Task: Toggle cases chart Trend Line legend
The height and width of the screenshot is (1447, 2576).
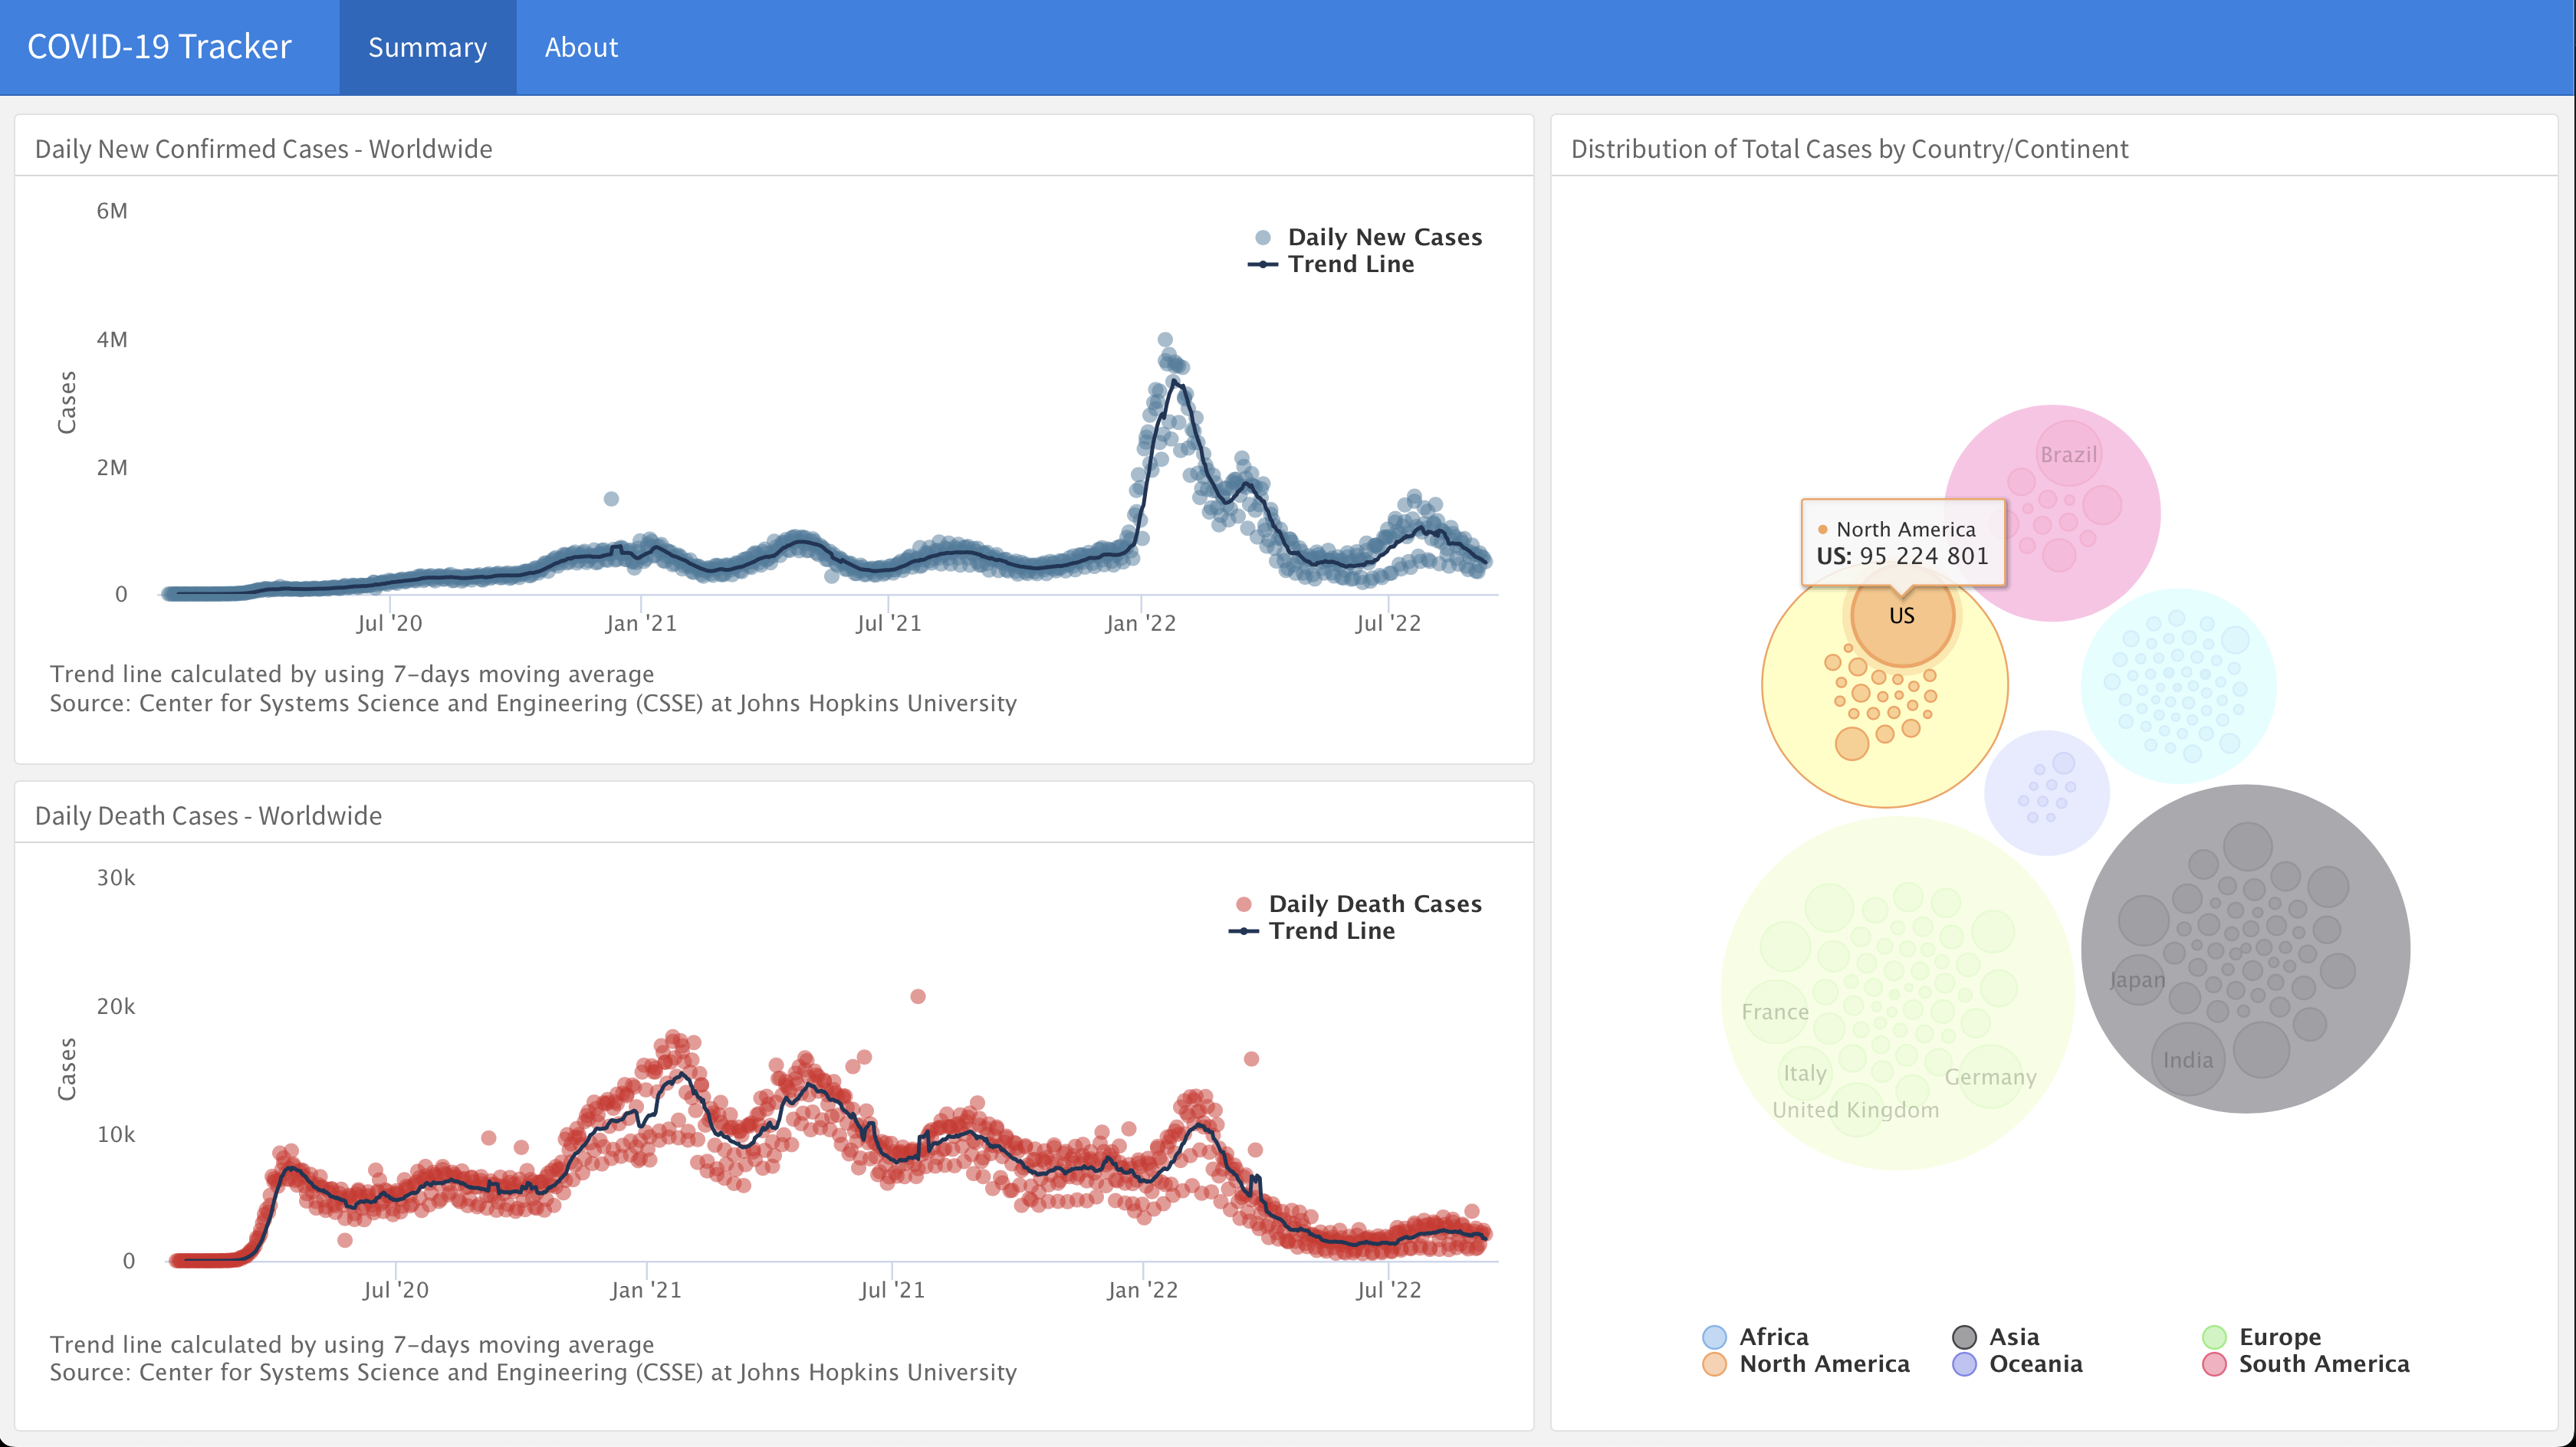Action: 1350,264
